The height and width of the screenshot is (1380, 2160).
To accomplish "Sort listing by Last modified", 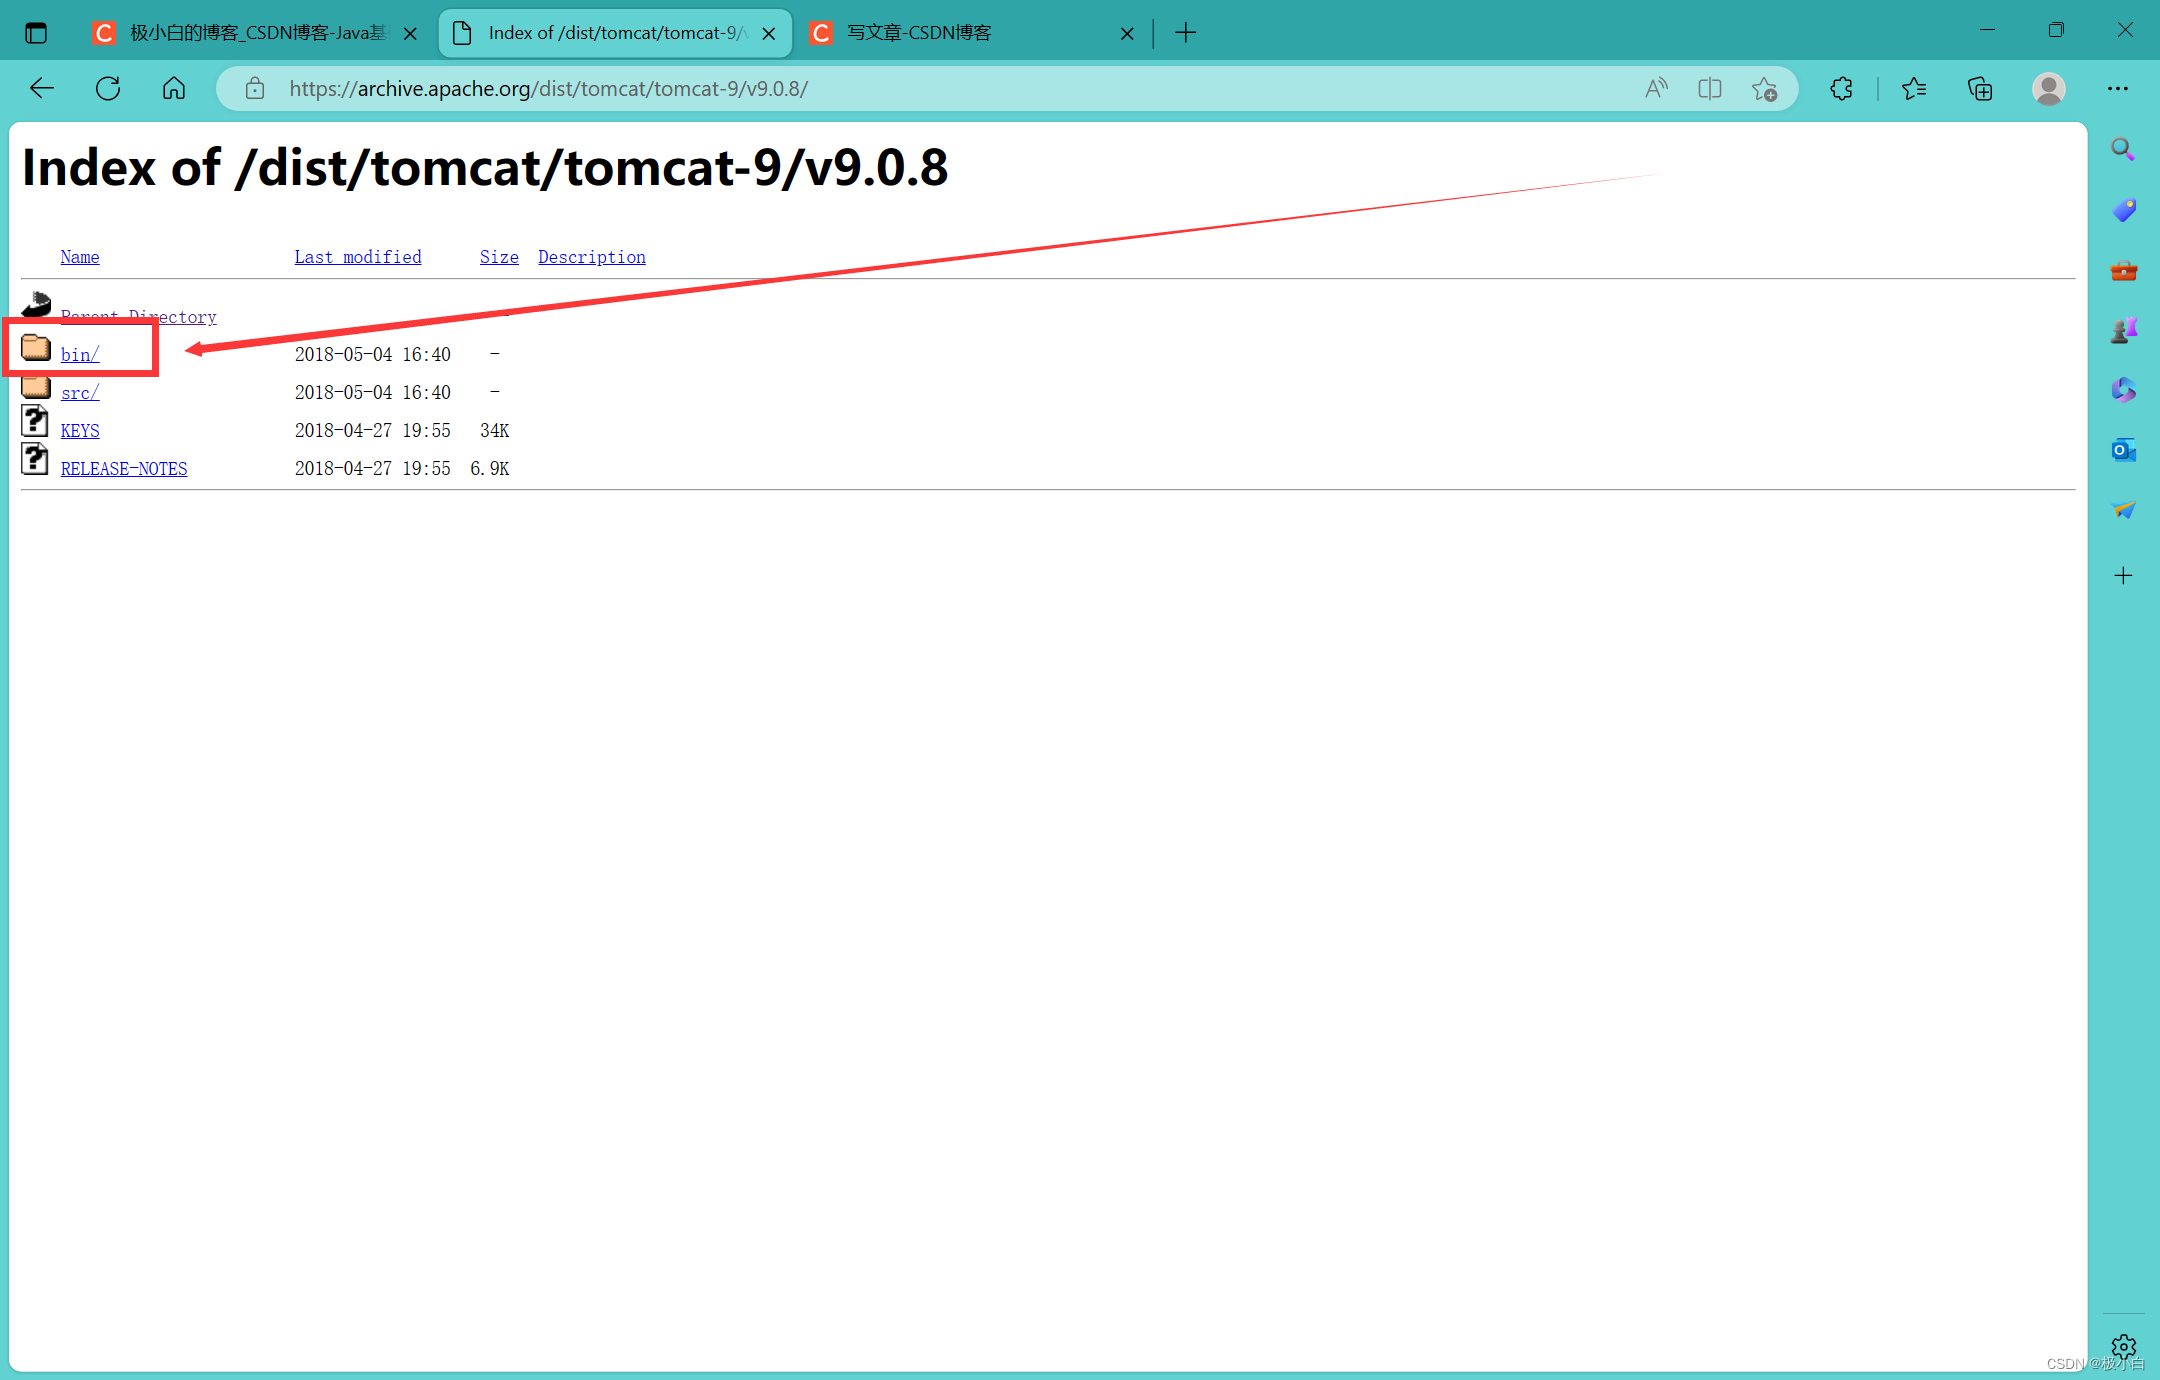I will 358,257.
